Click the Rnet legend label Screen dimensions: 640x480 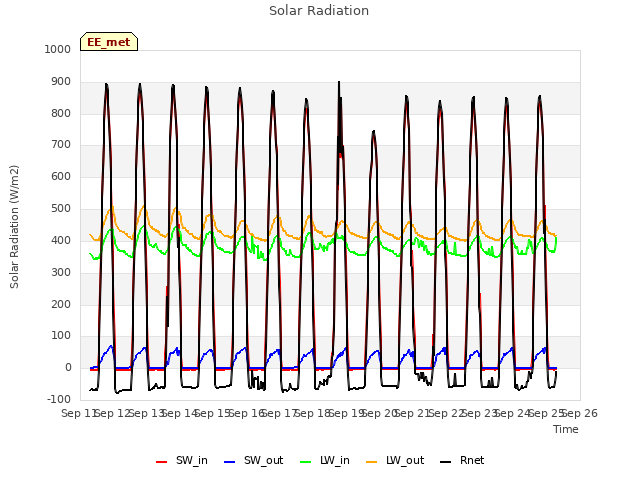click(472, 460)
